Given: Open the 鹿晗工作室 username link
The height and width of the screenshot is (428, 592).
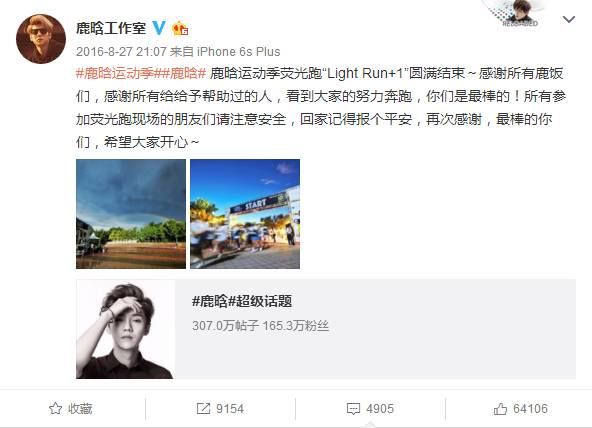Looking at the screenshot, I should 111,28.
